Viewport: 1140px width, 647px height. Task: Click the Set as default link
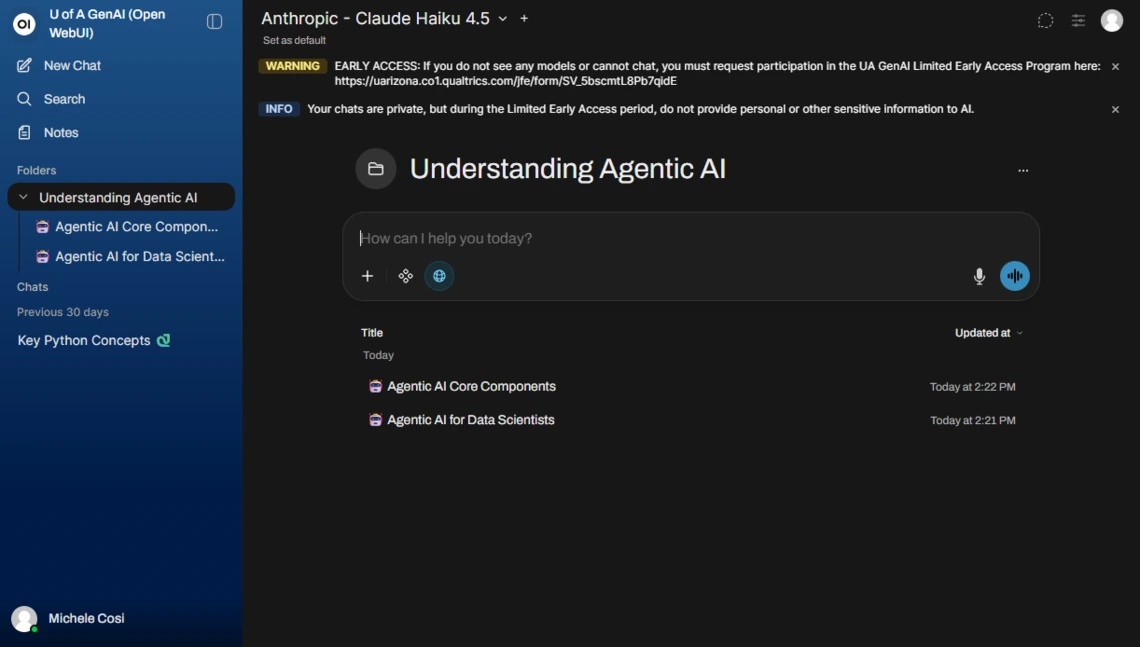pos(294,40)
